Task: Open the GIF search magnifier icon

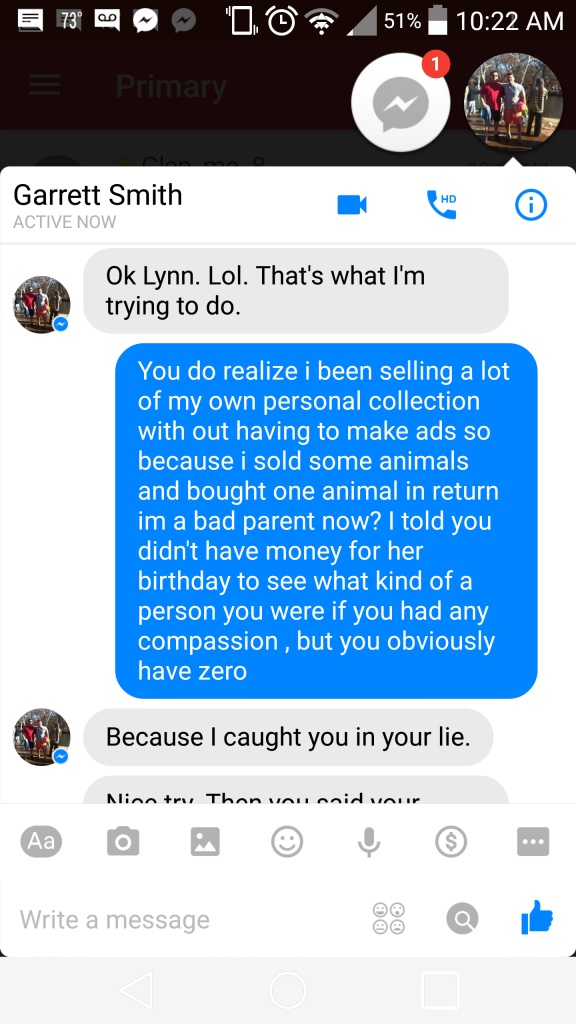Action: [x=462, y=919]
